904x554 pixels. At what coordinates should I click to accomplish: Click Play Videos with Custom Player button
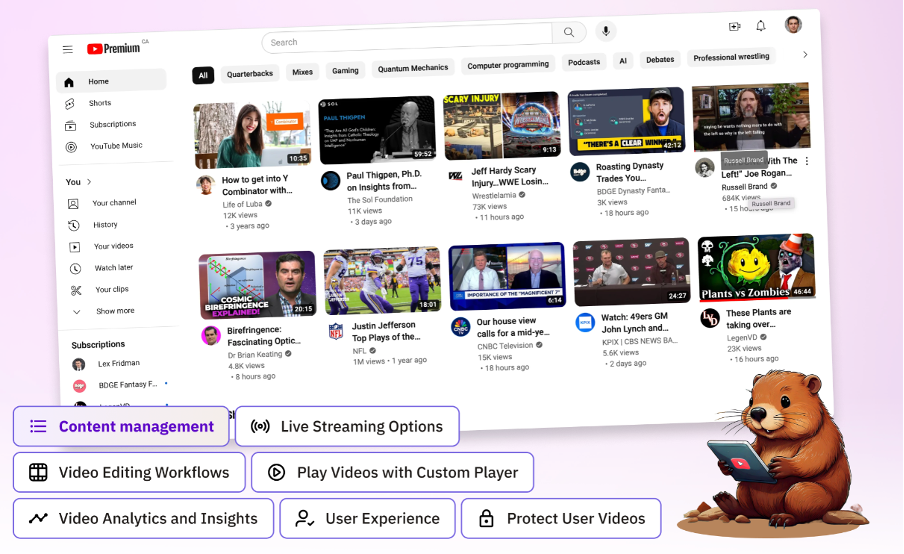tap(393, 472)
